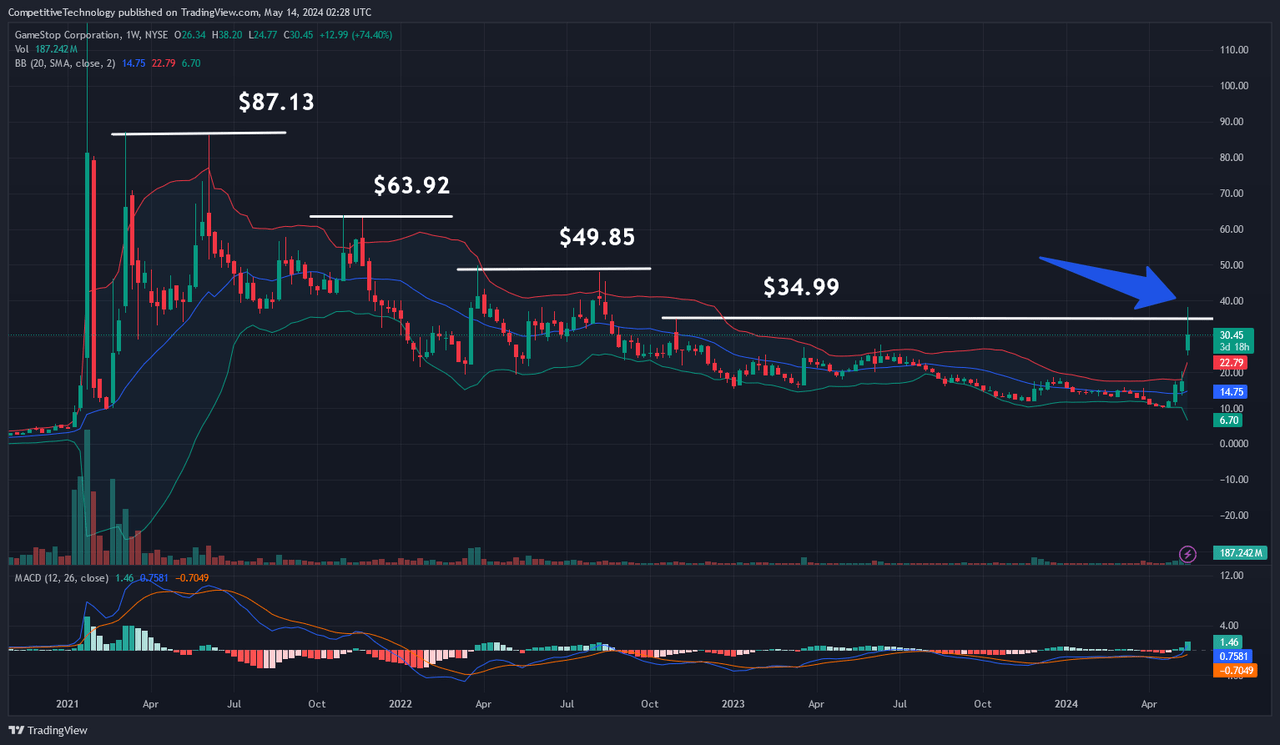Click the 3d 18h countdown under last price
The width and height of the screenshot is (1280, 745).
pos(1232,347)
